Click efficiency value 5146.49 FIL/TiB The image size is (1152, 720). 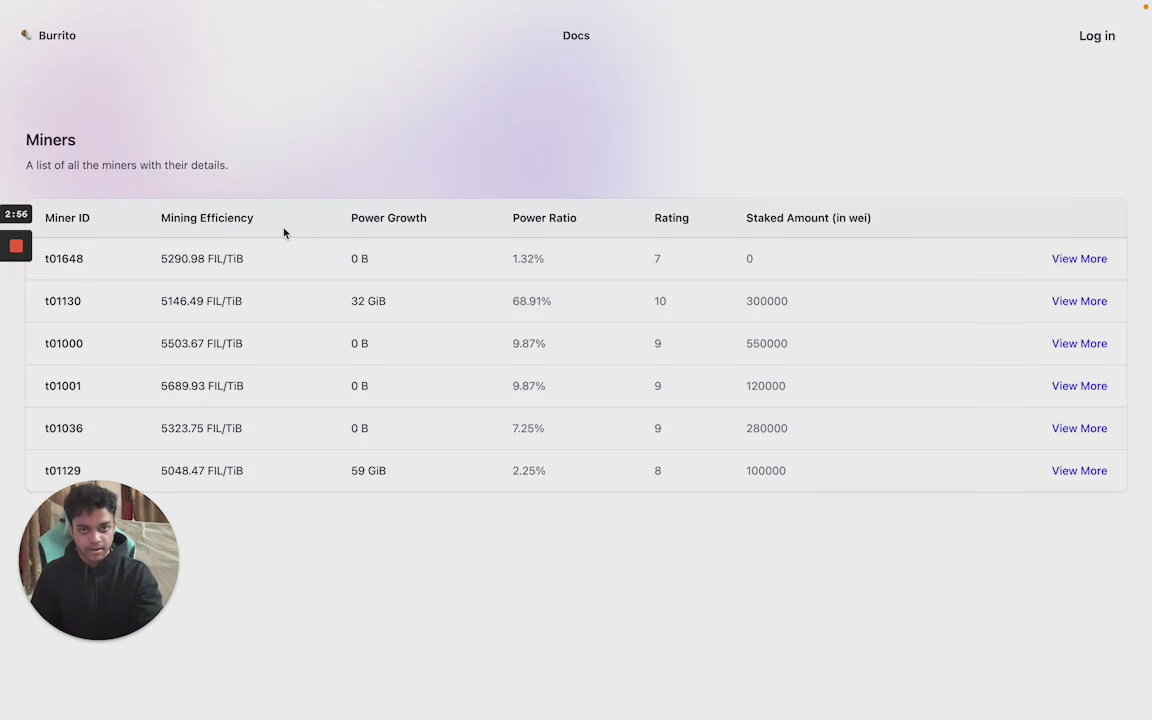(x=201, y=301)
